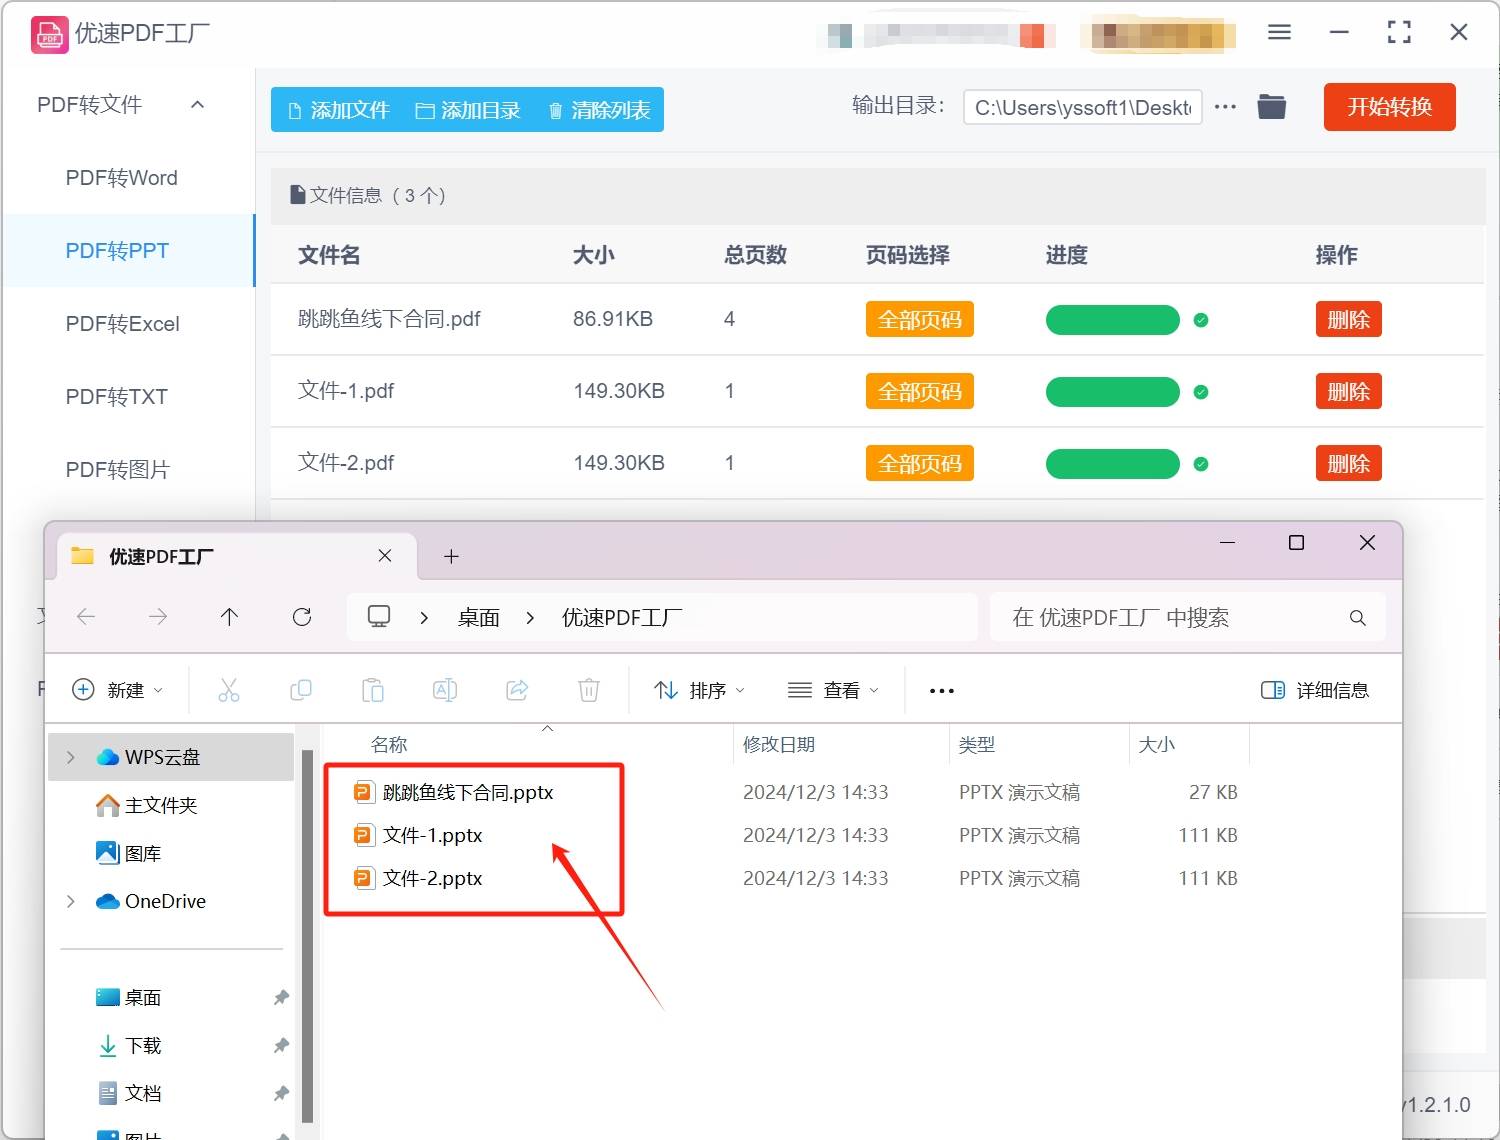Click progress bar of 文件-1.pdf
This screenshot has width=1500, height=1140.
(x=1112, y=392)
